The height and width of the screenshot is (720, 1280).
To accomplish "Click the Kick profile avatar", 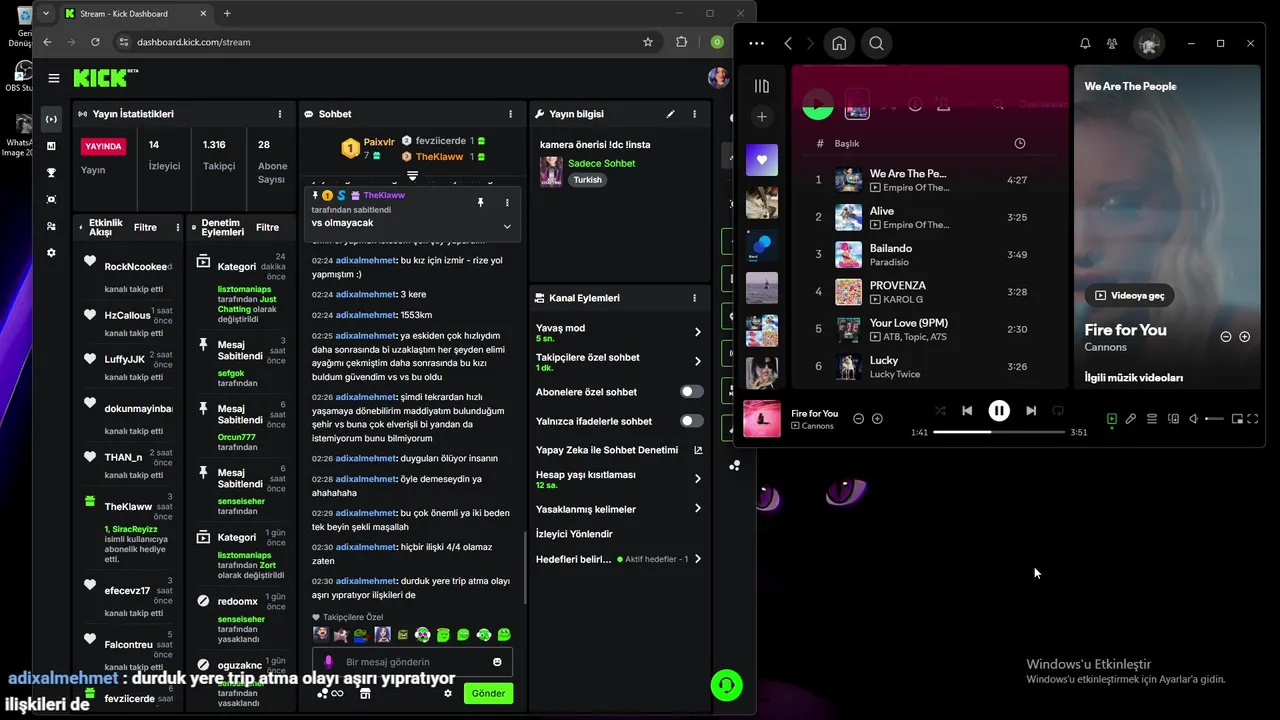I will click(719, 78).
